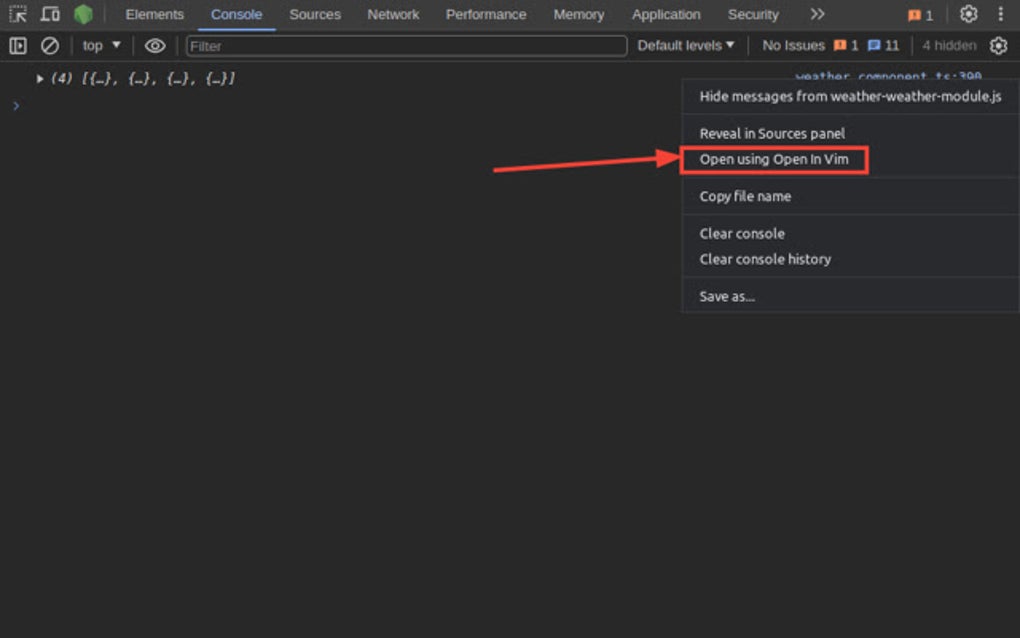Screen dimensions: 1020x638
Task: Switch to the Application tab
Action: [666, 14]
